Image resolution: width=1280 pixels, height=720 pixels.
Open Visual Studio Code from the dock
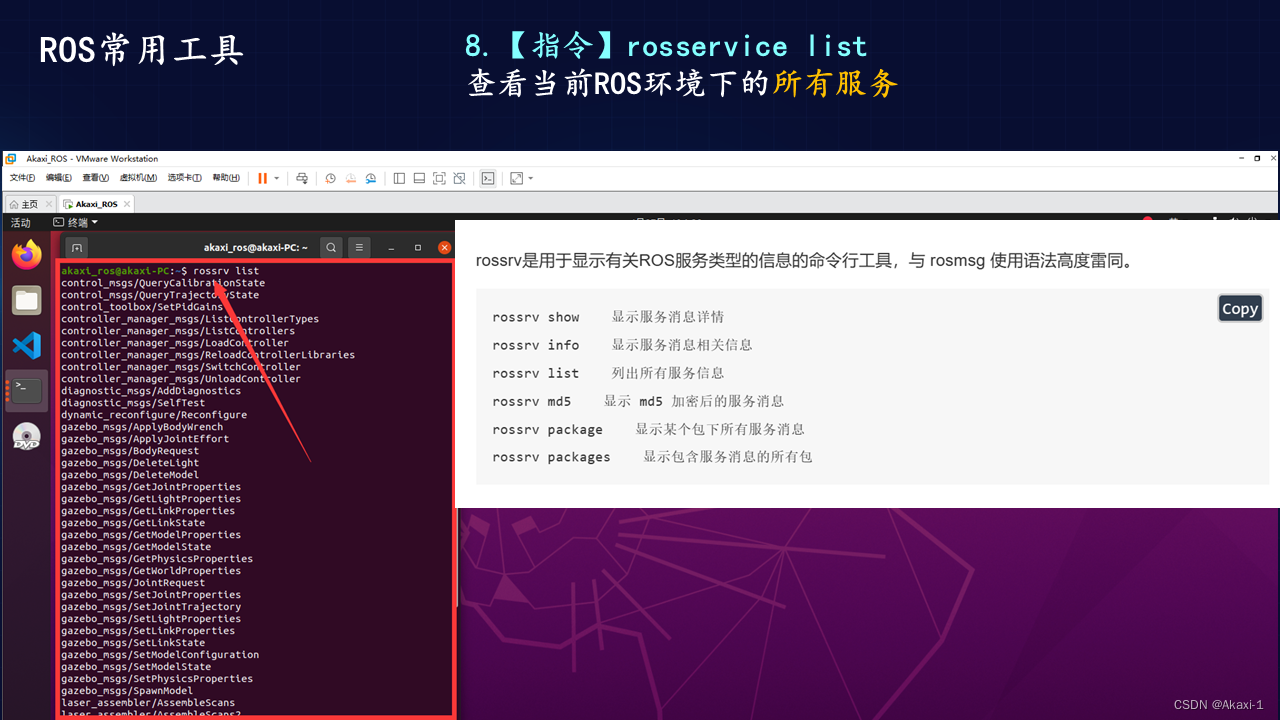coord(26,345)
